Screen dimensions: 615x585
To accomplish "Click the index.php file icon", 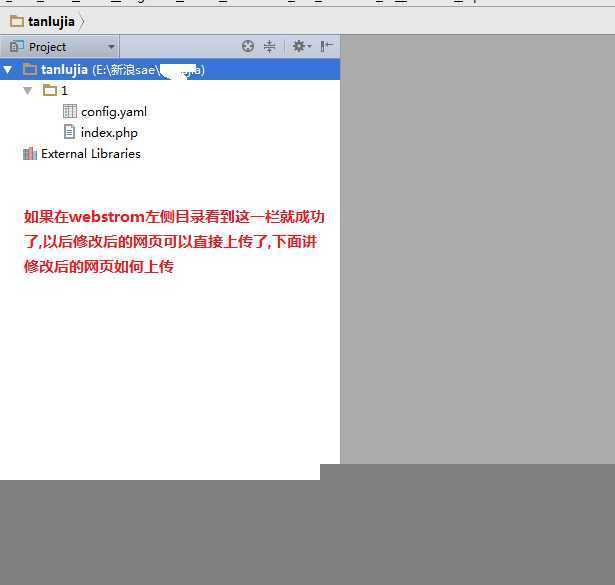I will pos(69,132).
